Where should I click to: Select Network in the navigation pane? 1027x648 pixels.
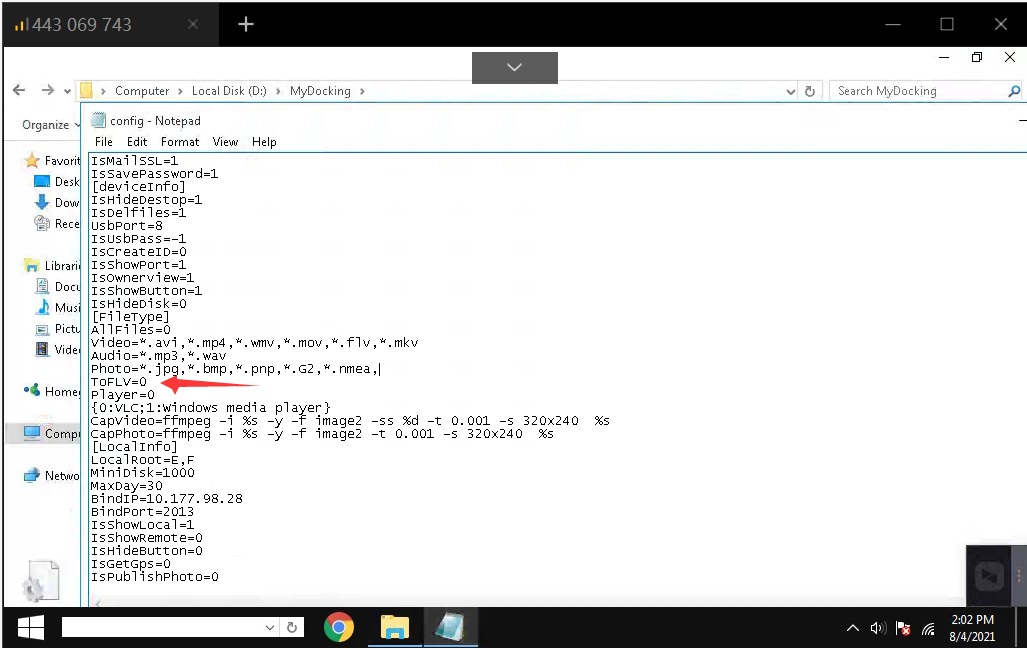(61, 476)
